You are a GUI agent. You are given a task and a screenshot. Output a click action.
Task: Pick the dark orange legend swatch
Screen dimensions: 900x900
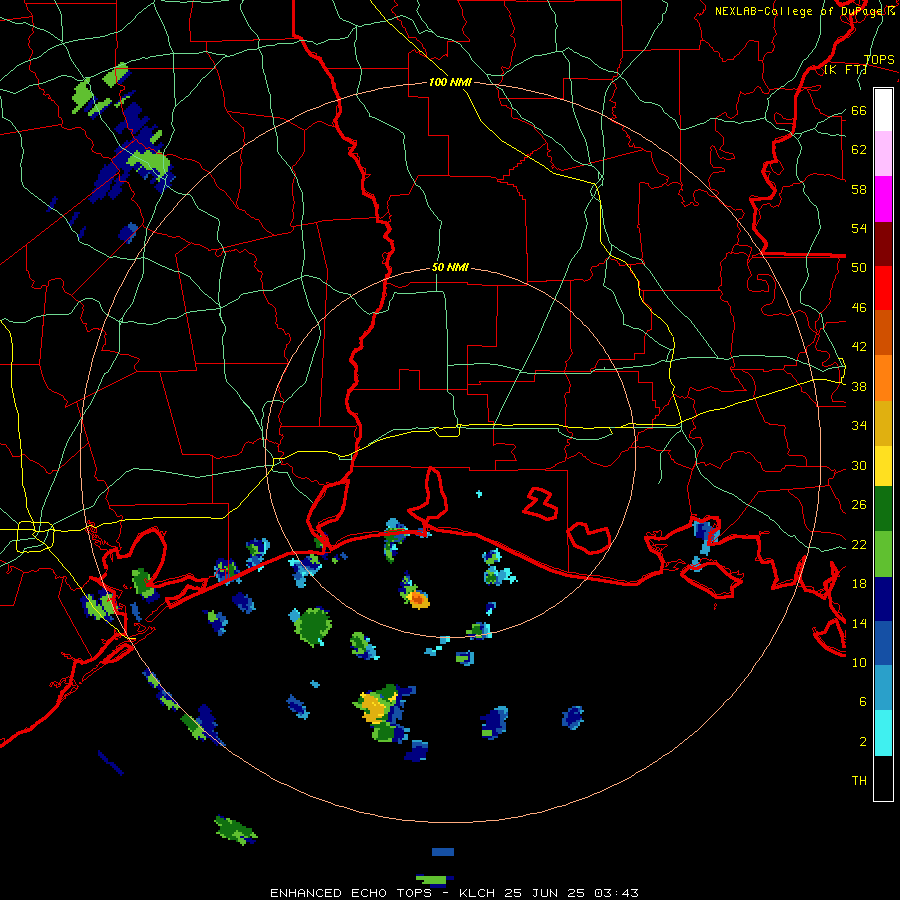tap(883, 332)
